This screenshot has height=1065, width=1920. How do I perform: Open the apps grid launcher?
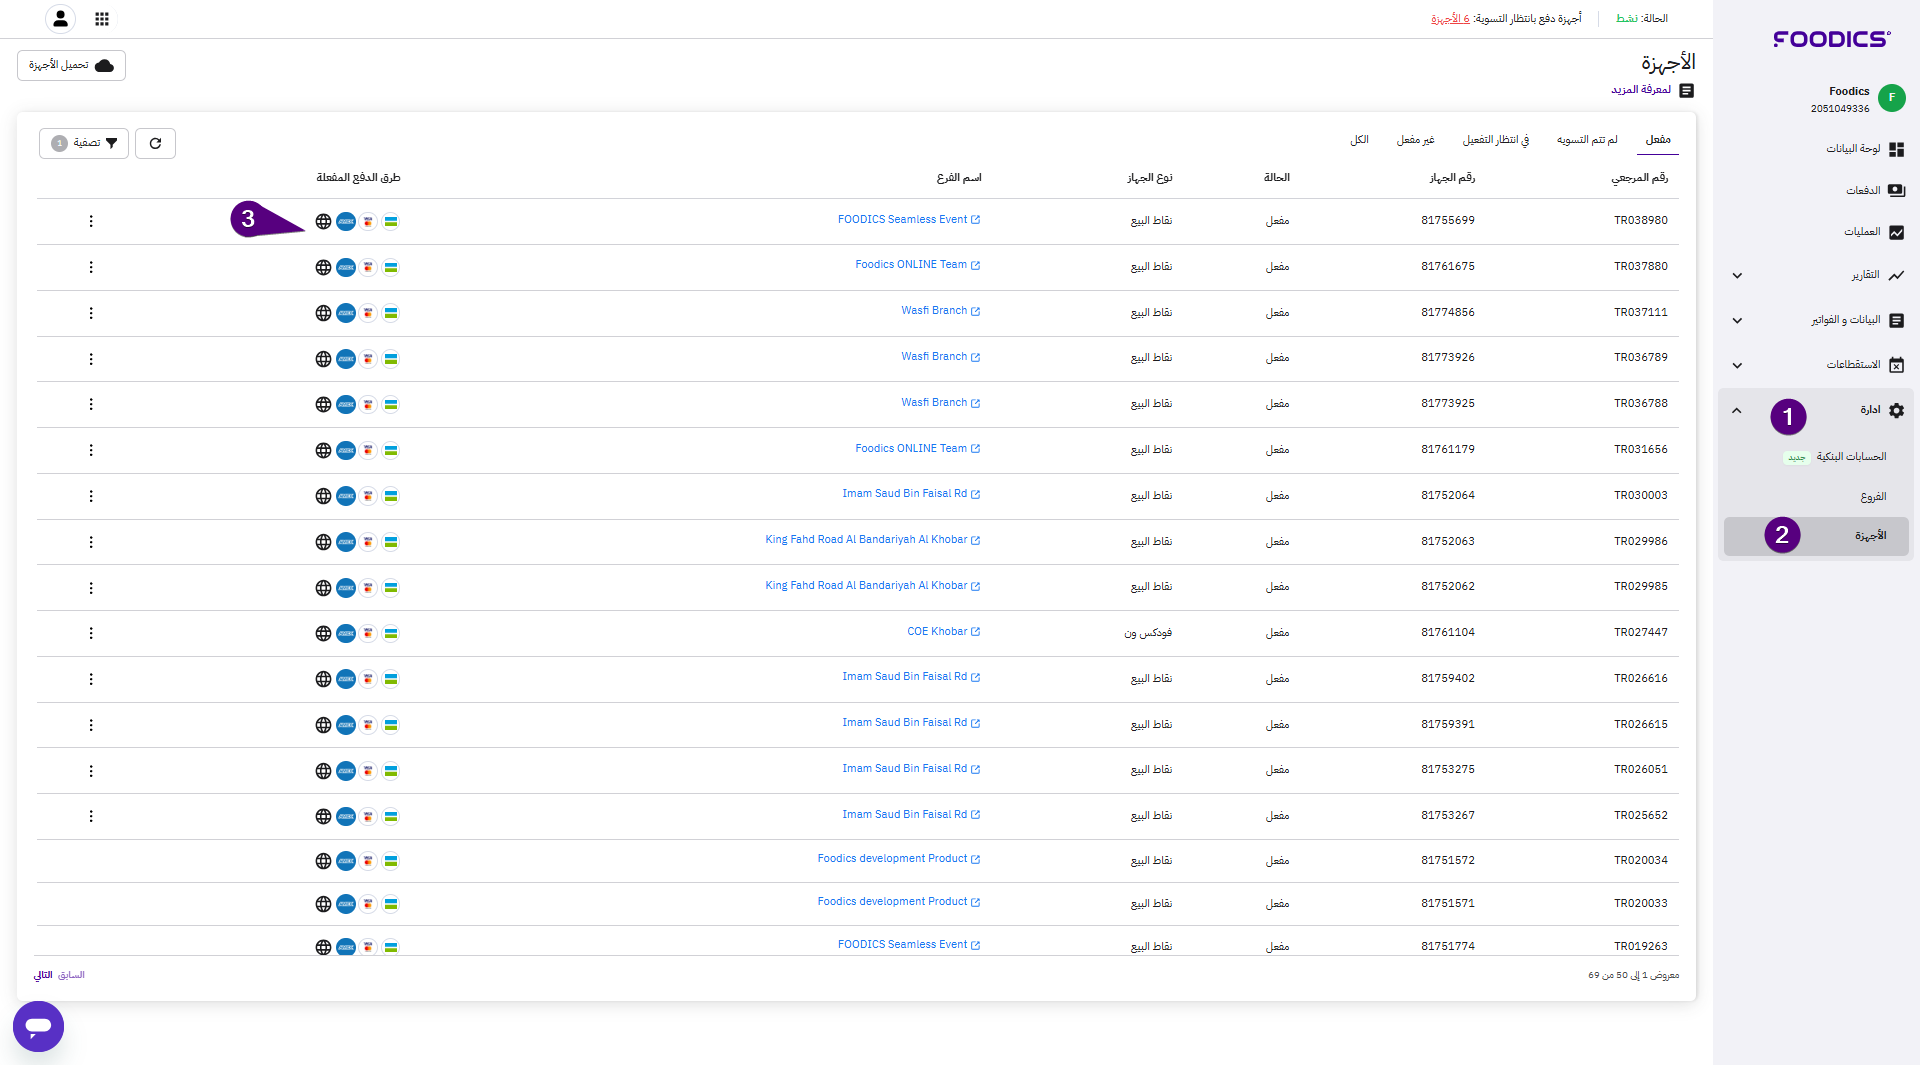click(102, 18)
